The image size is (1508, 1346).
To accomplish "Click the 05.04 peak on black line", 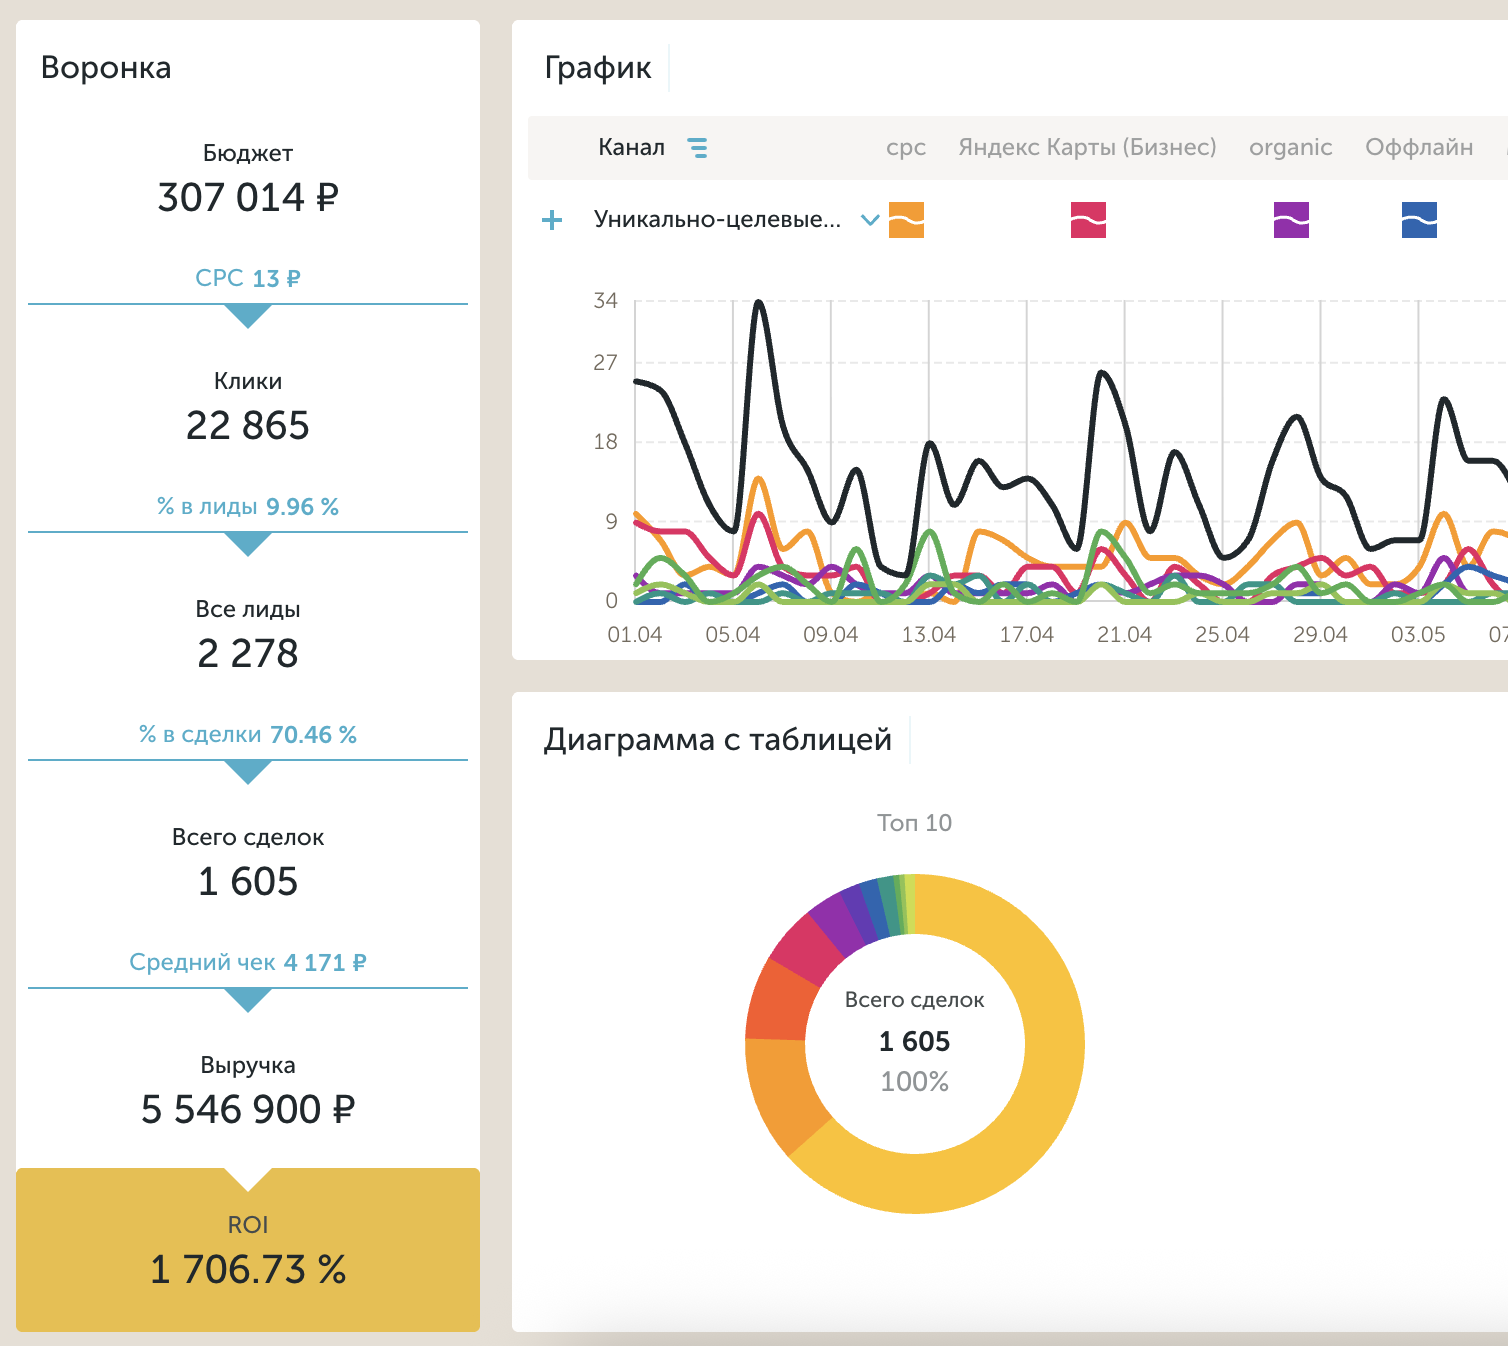I will tap(759, 302).
